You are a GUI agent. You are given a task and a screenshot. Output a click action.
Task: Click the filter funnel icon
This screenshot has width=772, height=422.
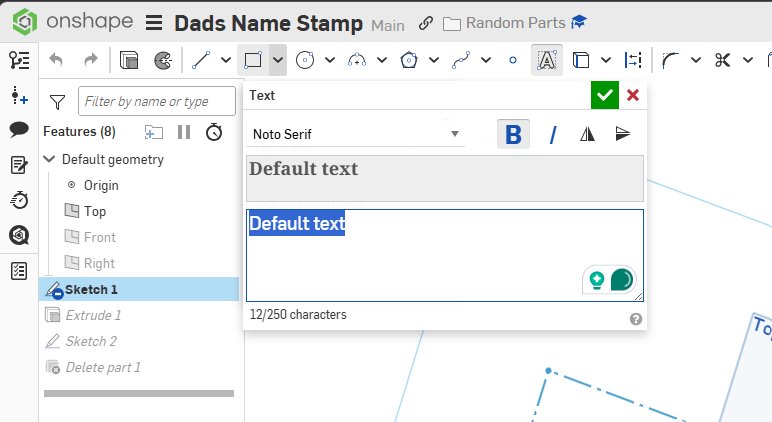tap(58, 102)
